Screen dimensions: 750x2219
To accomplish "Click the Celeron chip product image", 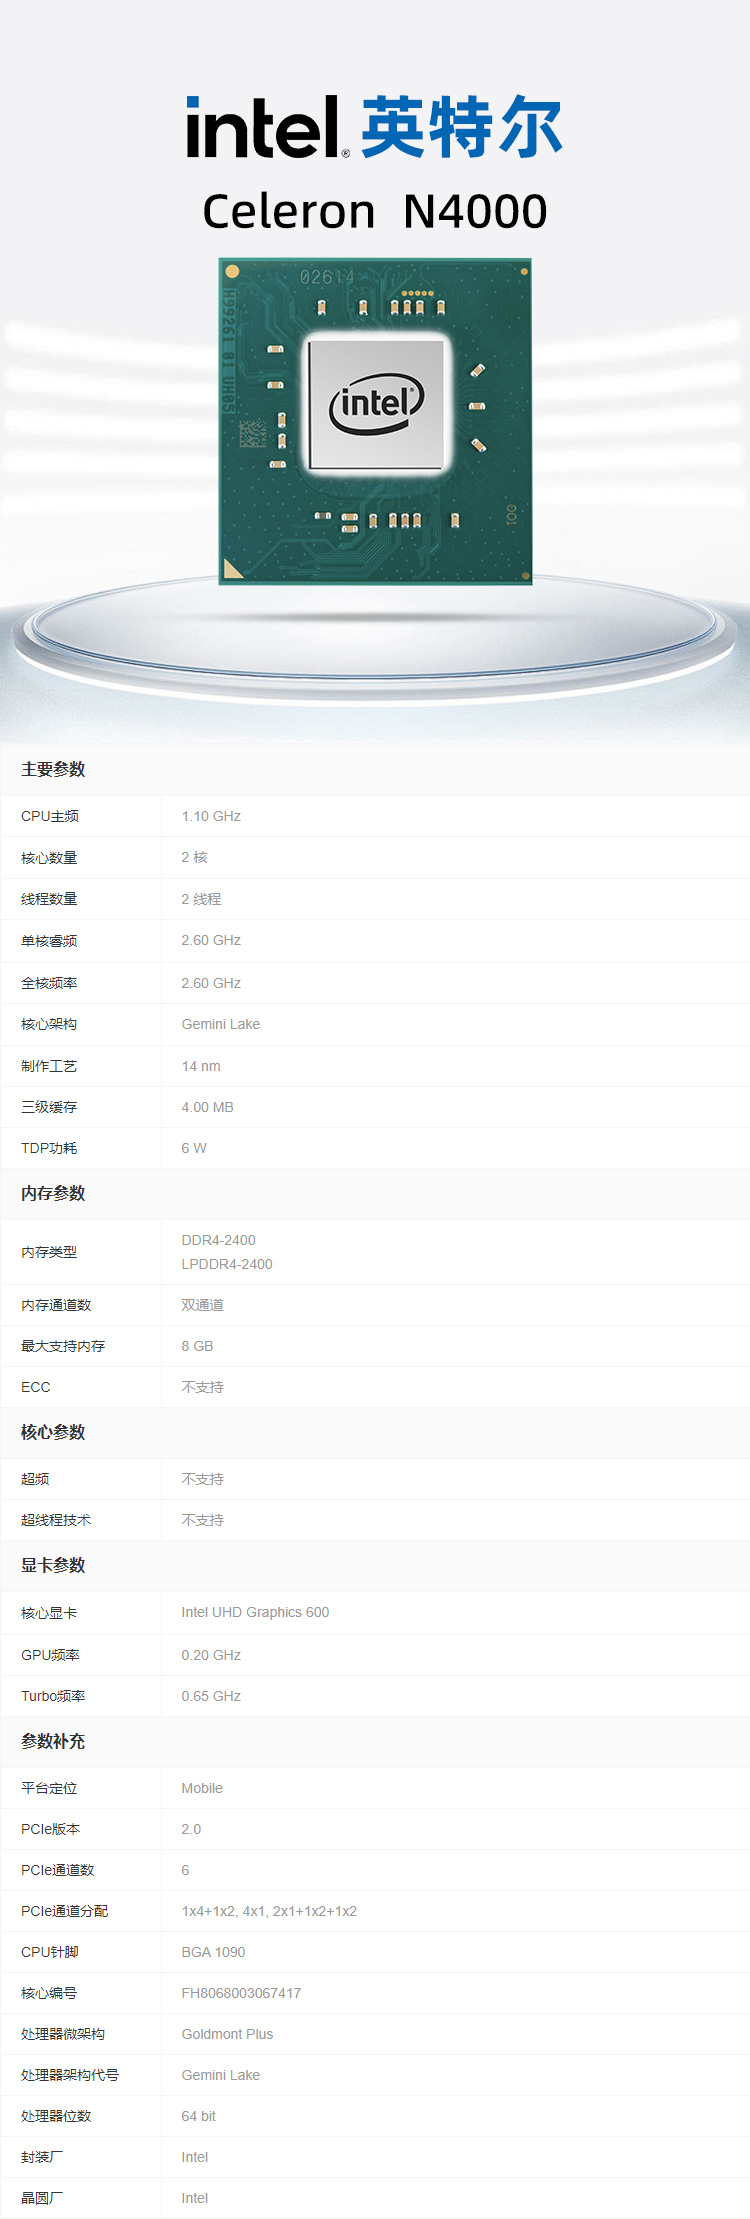I will click(375, 421).
